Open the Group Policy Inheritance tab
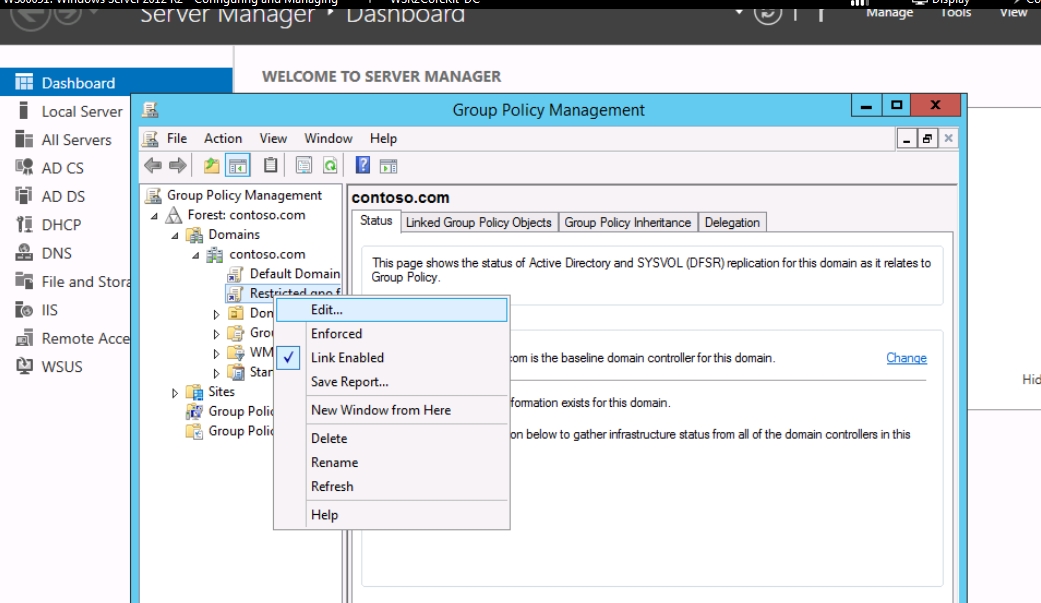Viewport: 1041px width, 603px height. click(627, 222)
